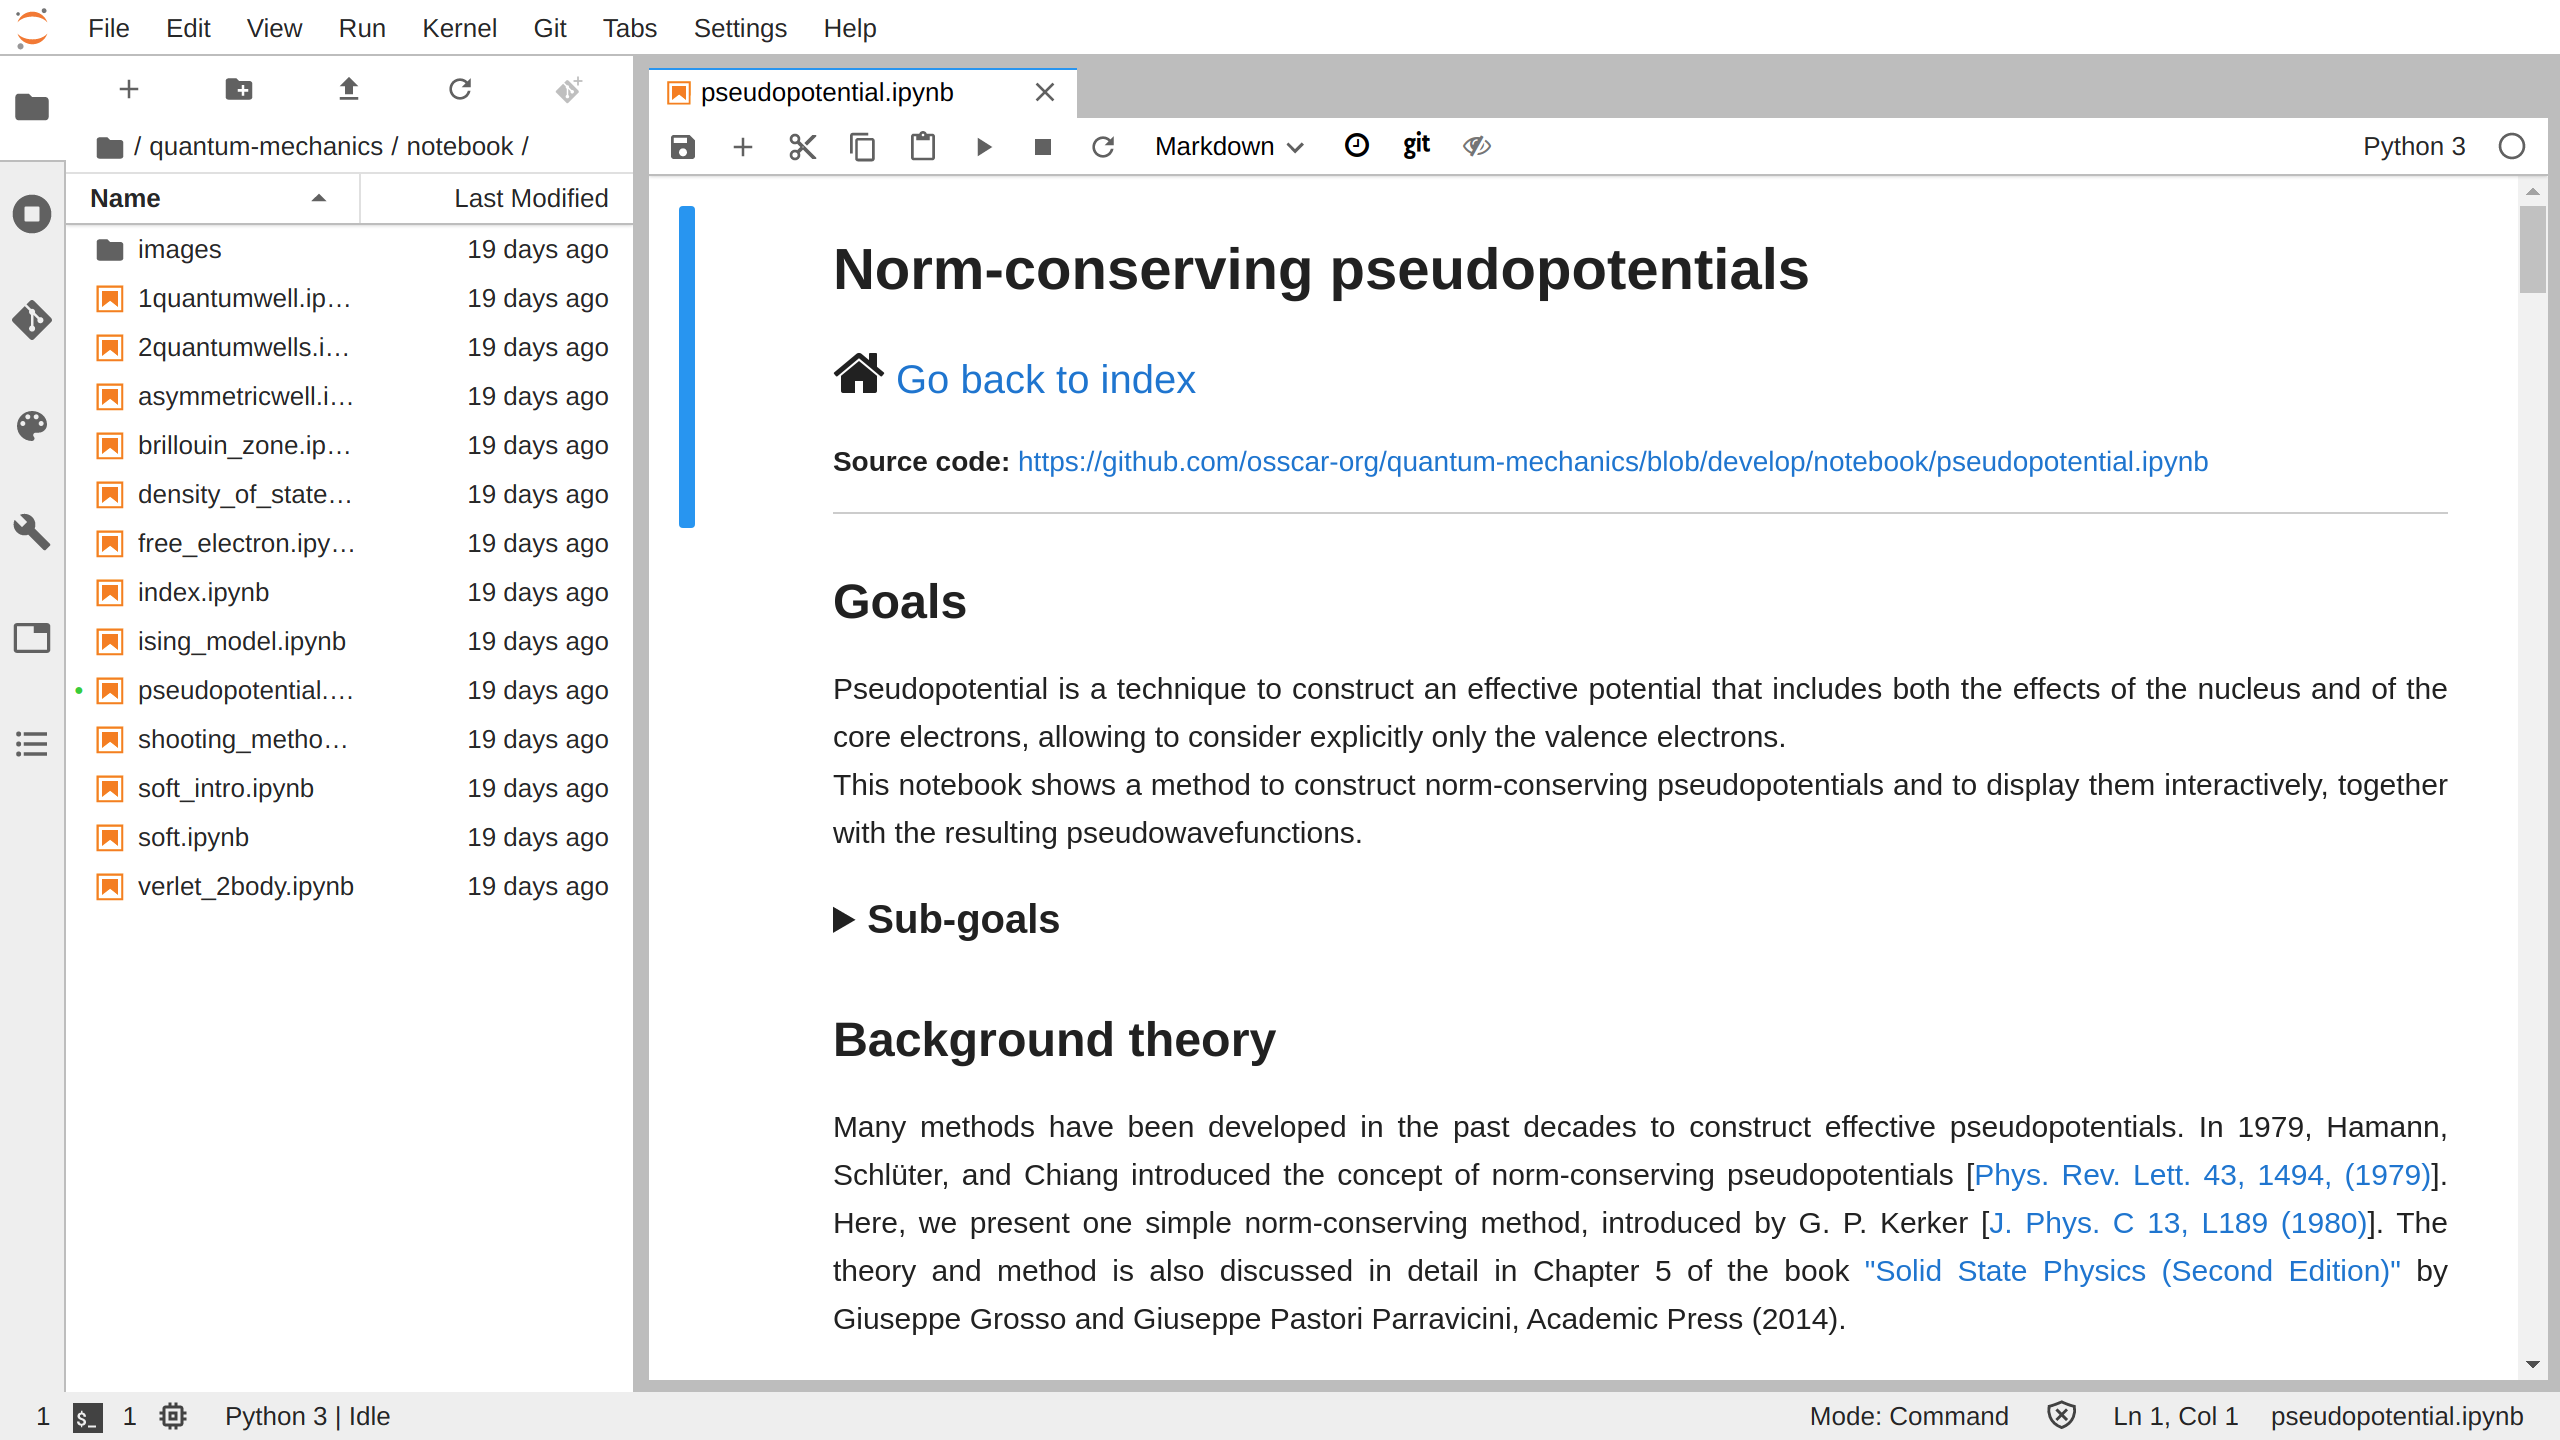Open the Running Terminals and Kernels panel

click(x=32, y=214)
